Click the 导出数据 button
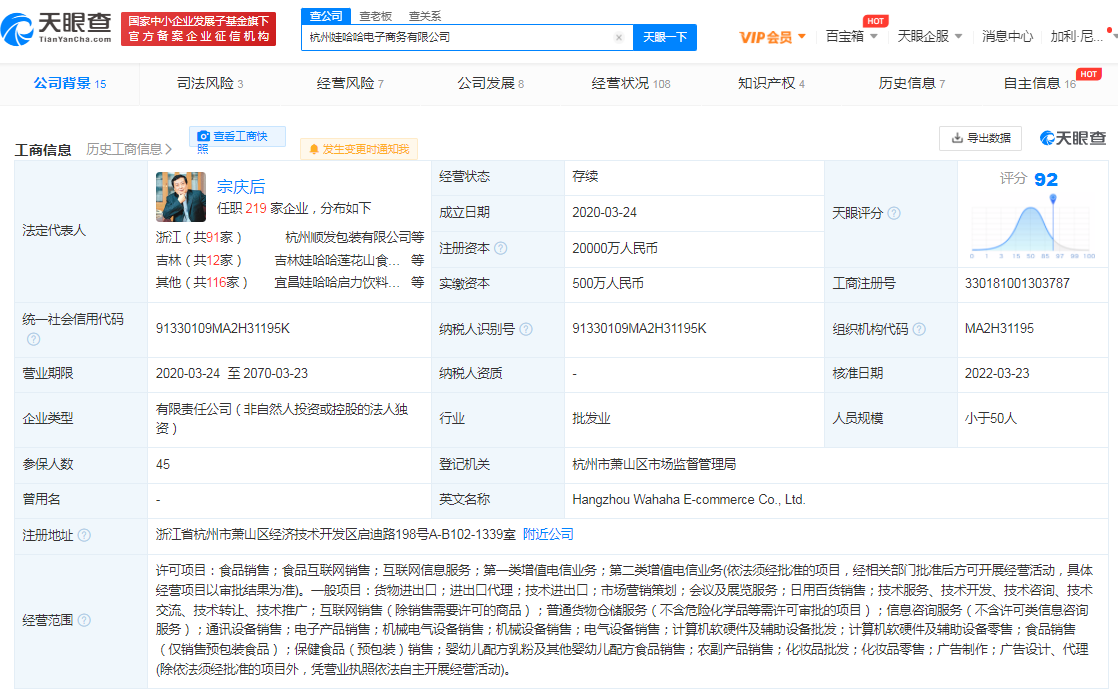This screenshot has height=693, width=1118. pos(980,138)
